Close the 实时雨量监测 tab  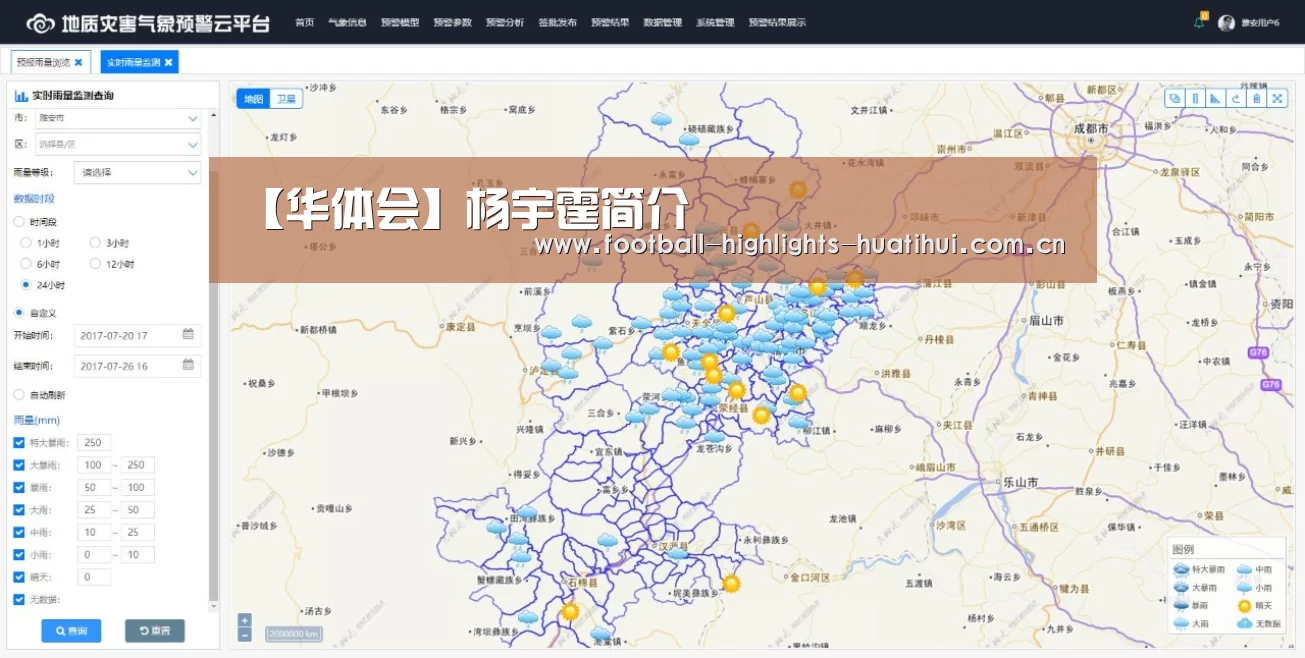coord(169,62)
